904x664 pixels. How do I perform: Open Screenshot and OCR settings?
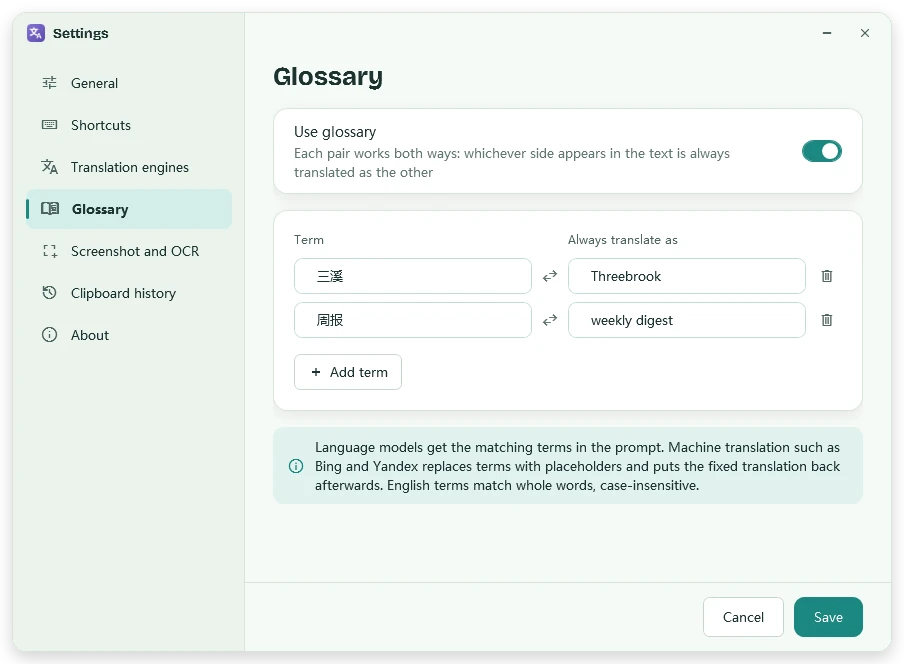coord(129,251)
